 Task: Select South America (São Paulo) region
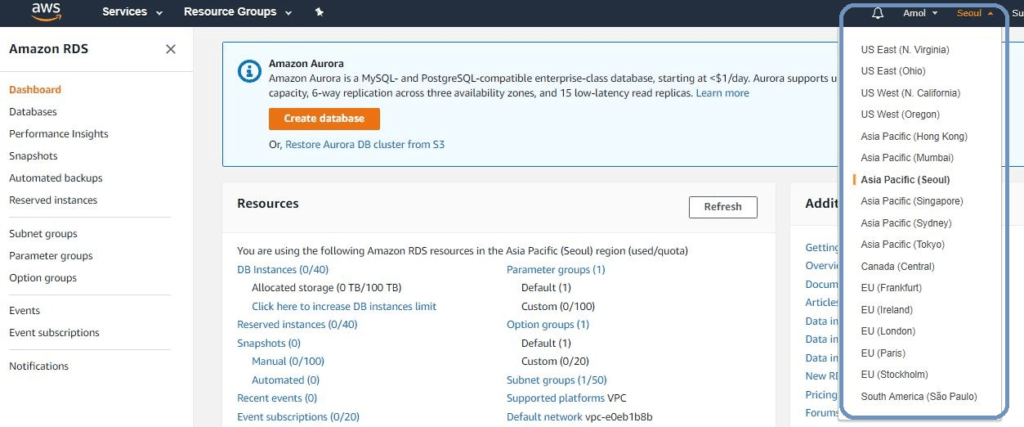(919, 397)
